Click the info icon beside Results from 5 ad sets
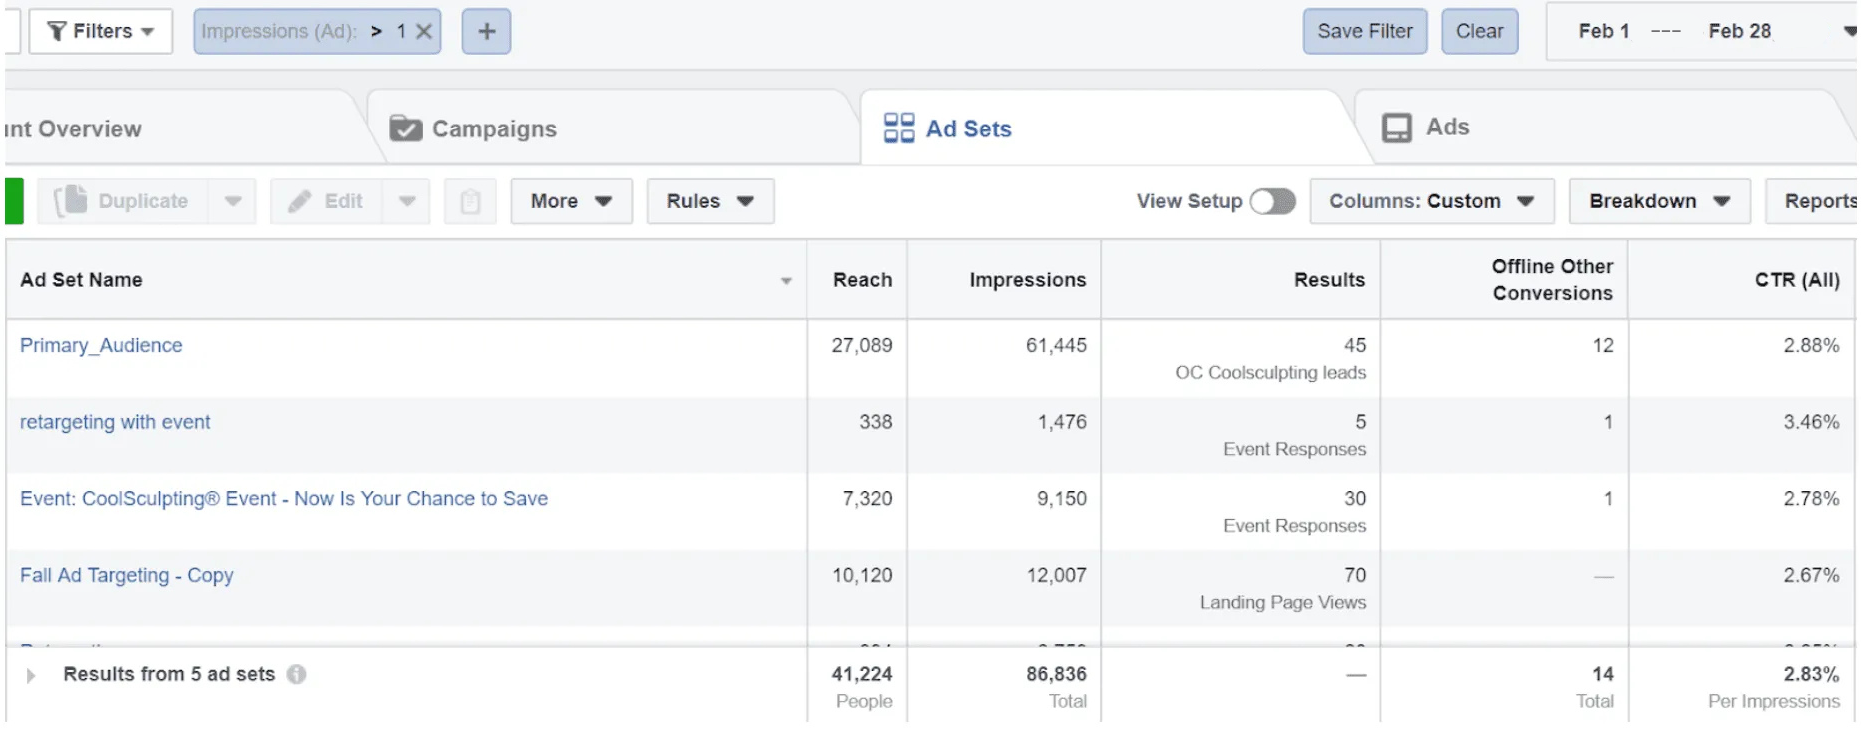 pos(297,674)
